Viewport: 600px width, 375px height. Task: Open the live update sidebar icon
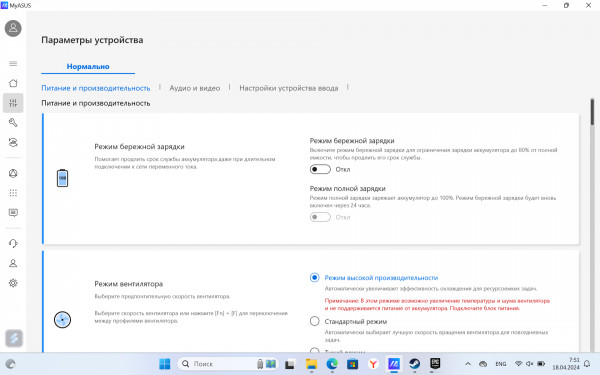click(13, 142)
